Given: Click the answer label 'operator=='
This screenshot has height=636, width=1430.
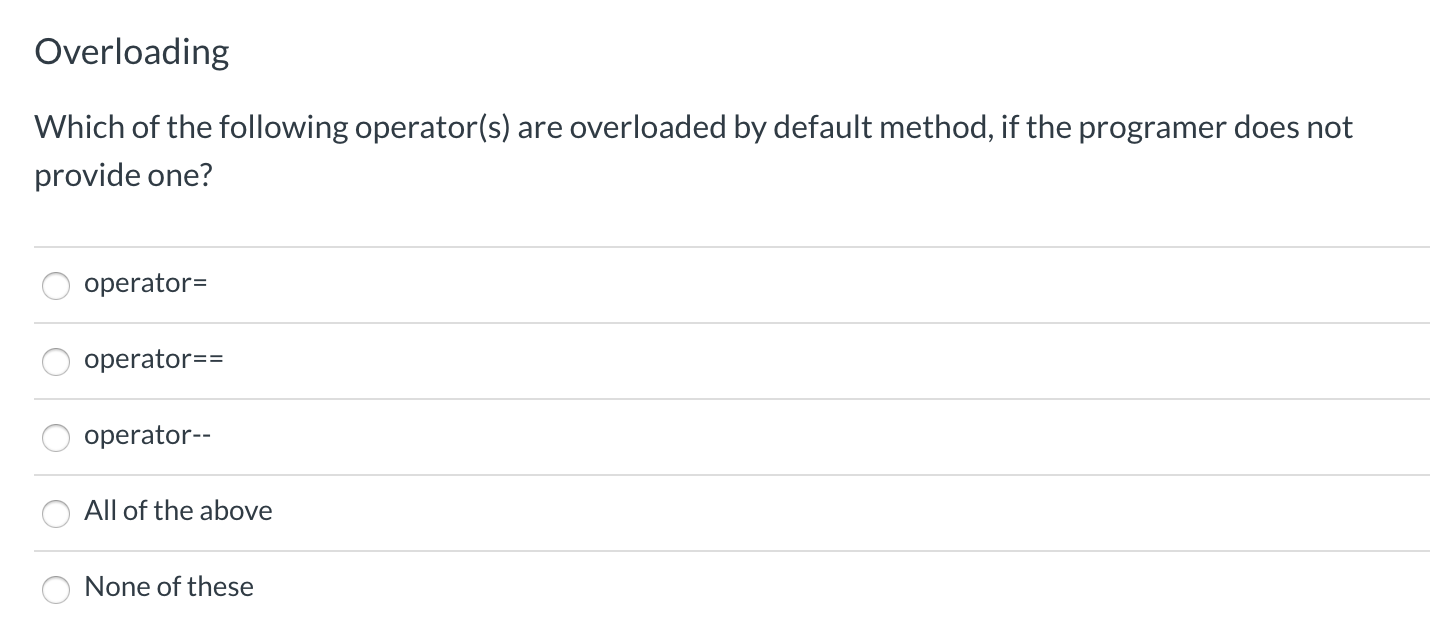Looking at the screenshot, I should 154,360.
